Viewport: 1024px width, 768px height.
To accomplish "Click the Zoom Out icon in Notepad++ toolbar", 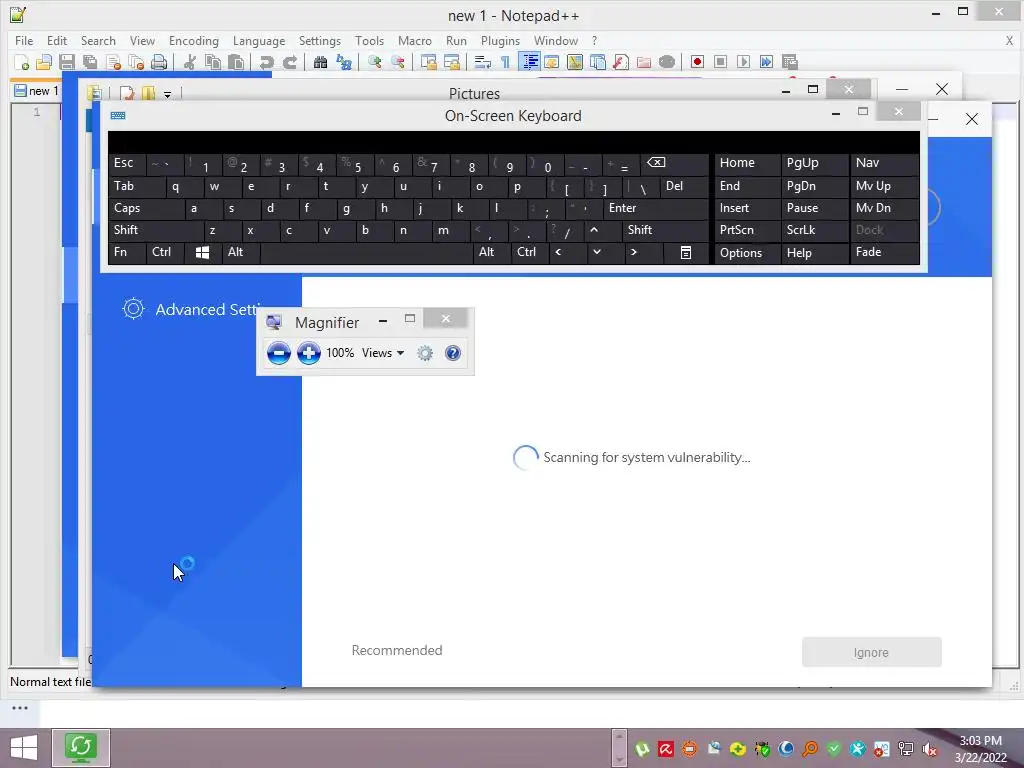I will 398,62.
